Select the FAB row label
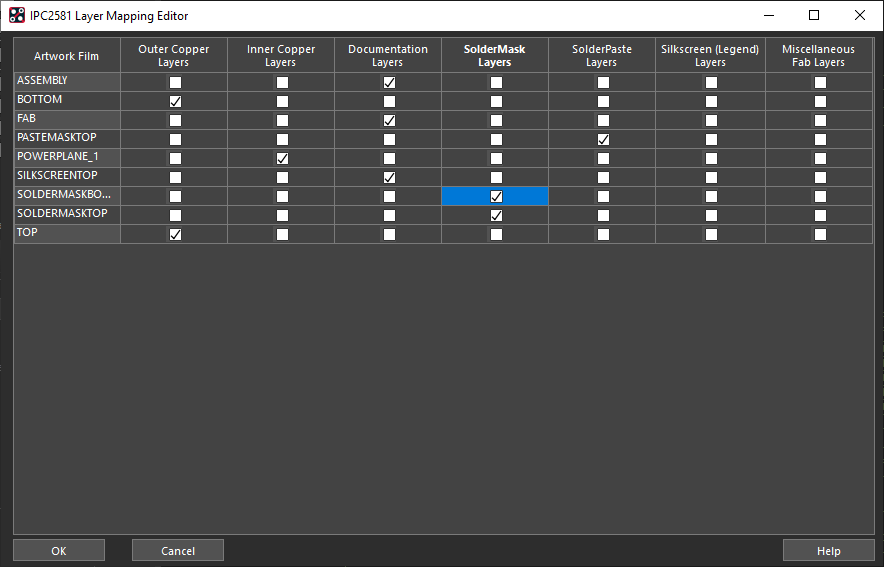The height and width of the screenshot is (567, 884). (67, 119)
